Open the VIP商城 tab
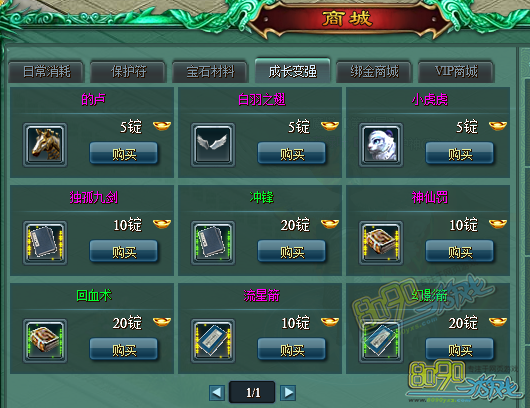Image resolution: width=530 pixels, height=408 pixels. pos(456,72)
